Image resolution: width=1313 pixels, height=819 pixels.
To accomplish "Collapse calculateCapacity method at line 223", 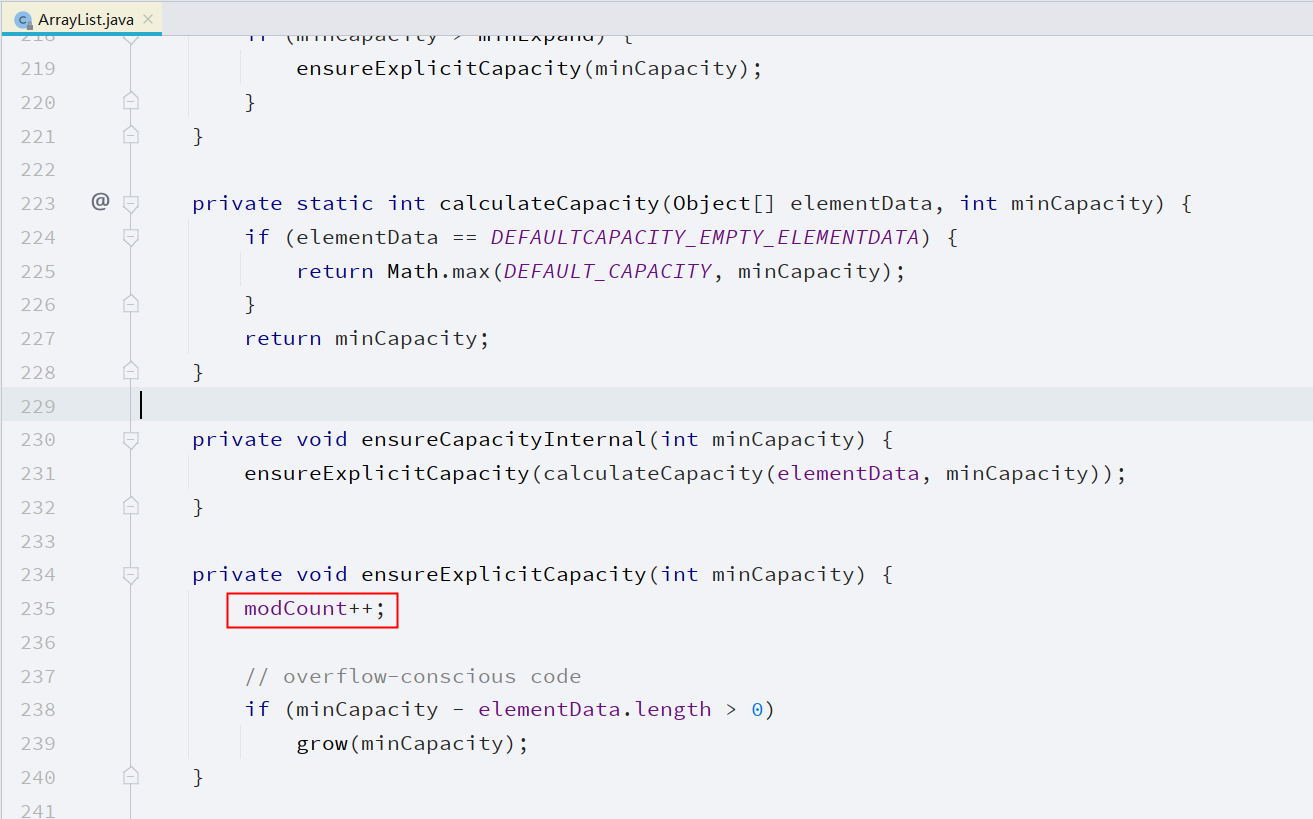I will [x=130, y=203].
